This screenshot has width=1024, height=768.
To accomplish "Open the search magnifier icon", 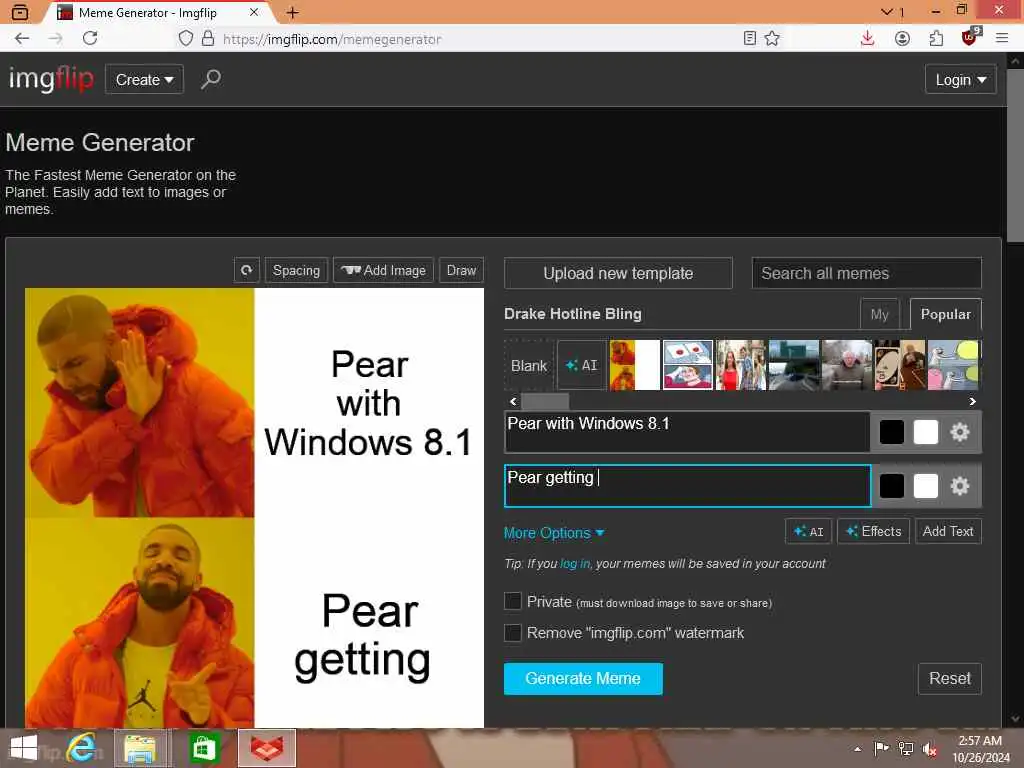I will (x=210, y=79).
